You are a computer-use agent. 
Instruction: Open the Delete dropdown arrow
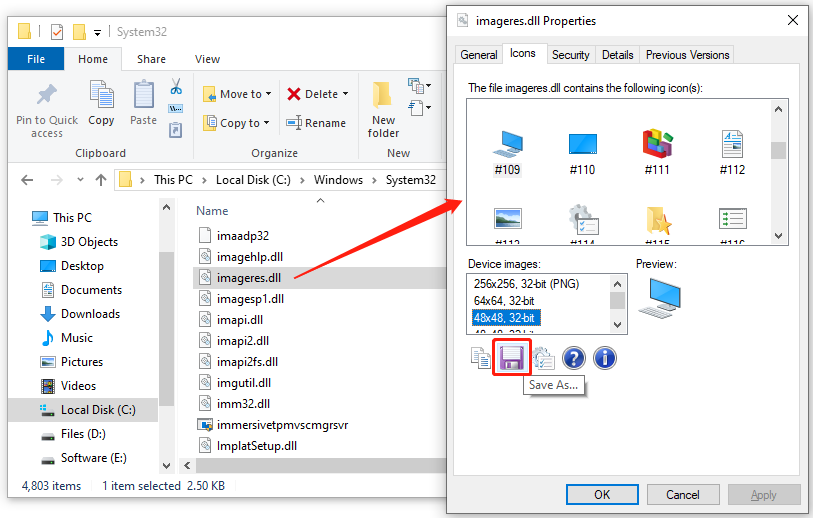click(x=345, y=94)
